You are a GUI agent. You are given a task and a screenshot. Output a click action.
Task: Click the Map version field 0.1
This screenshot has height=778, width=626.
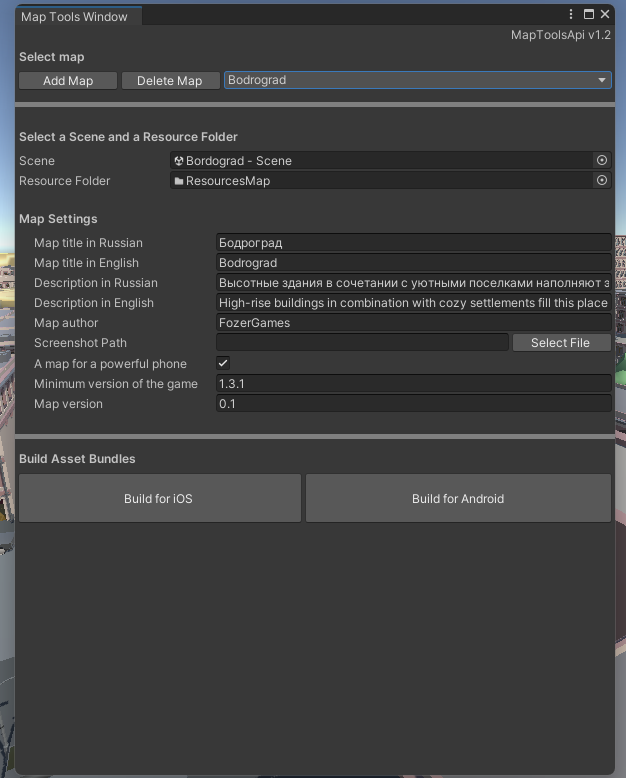[x=414, y=403]
